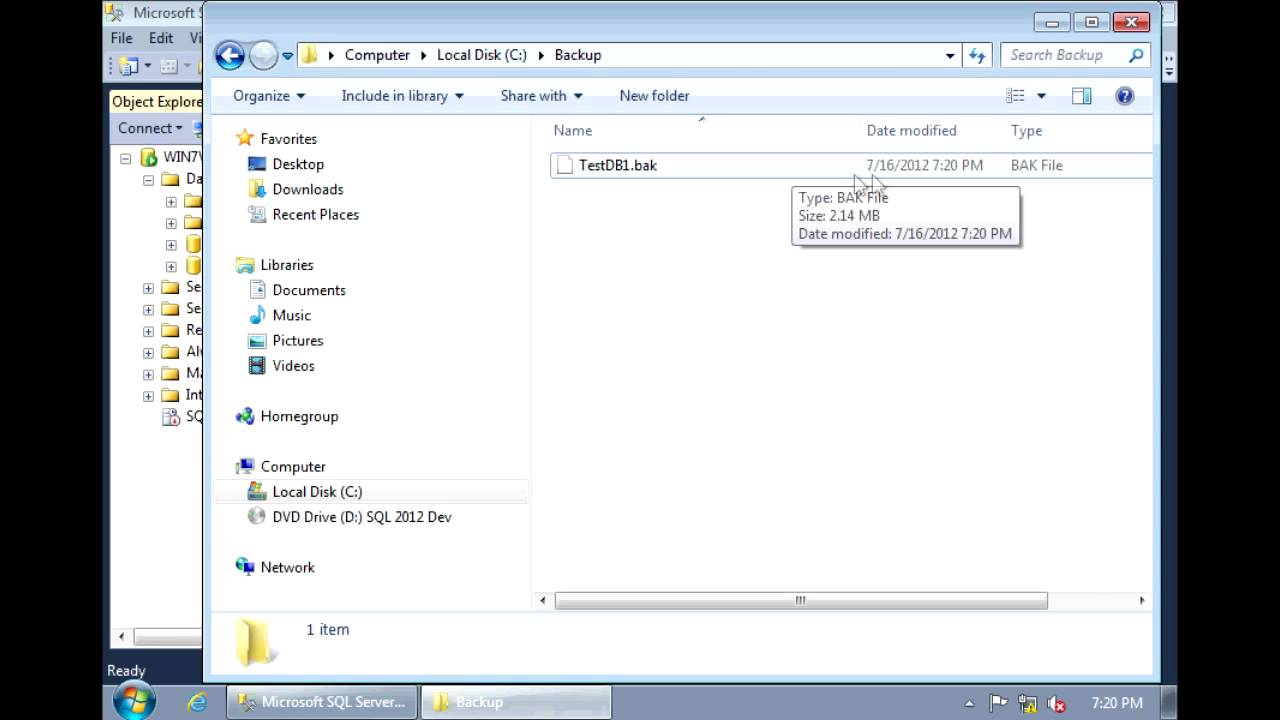The image size is (1280, 720).
Task: Expand the Al folder in Object Explorer
Action: (x=148, y=352)
